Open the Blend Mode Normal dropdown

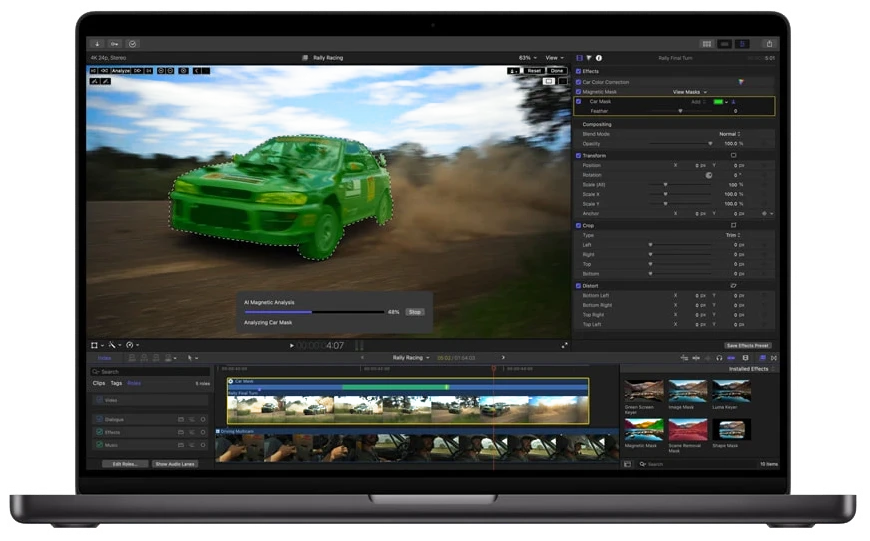729,133
